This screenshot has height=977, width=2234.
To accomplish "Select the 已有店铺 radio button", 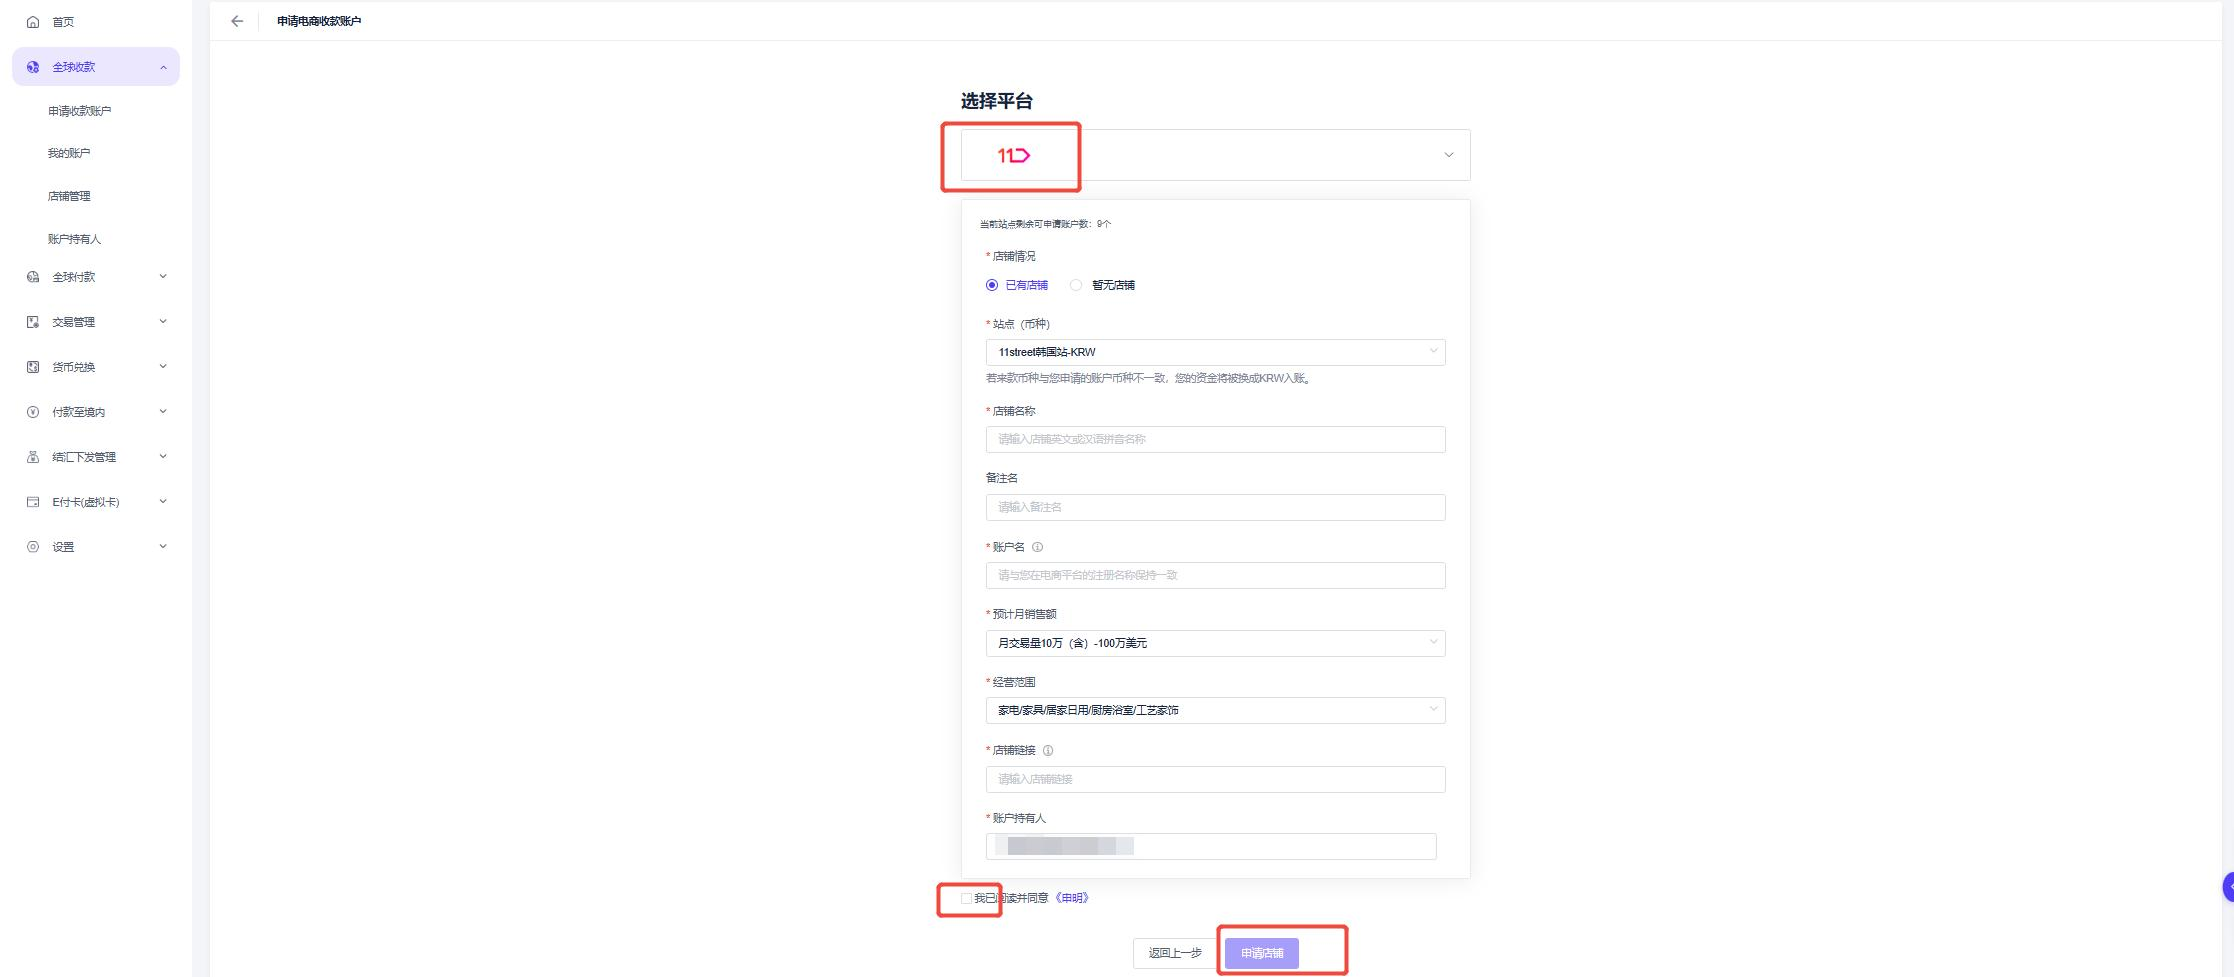I will pos(992,285).
